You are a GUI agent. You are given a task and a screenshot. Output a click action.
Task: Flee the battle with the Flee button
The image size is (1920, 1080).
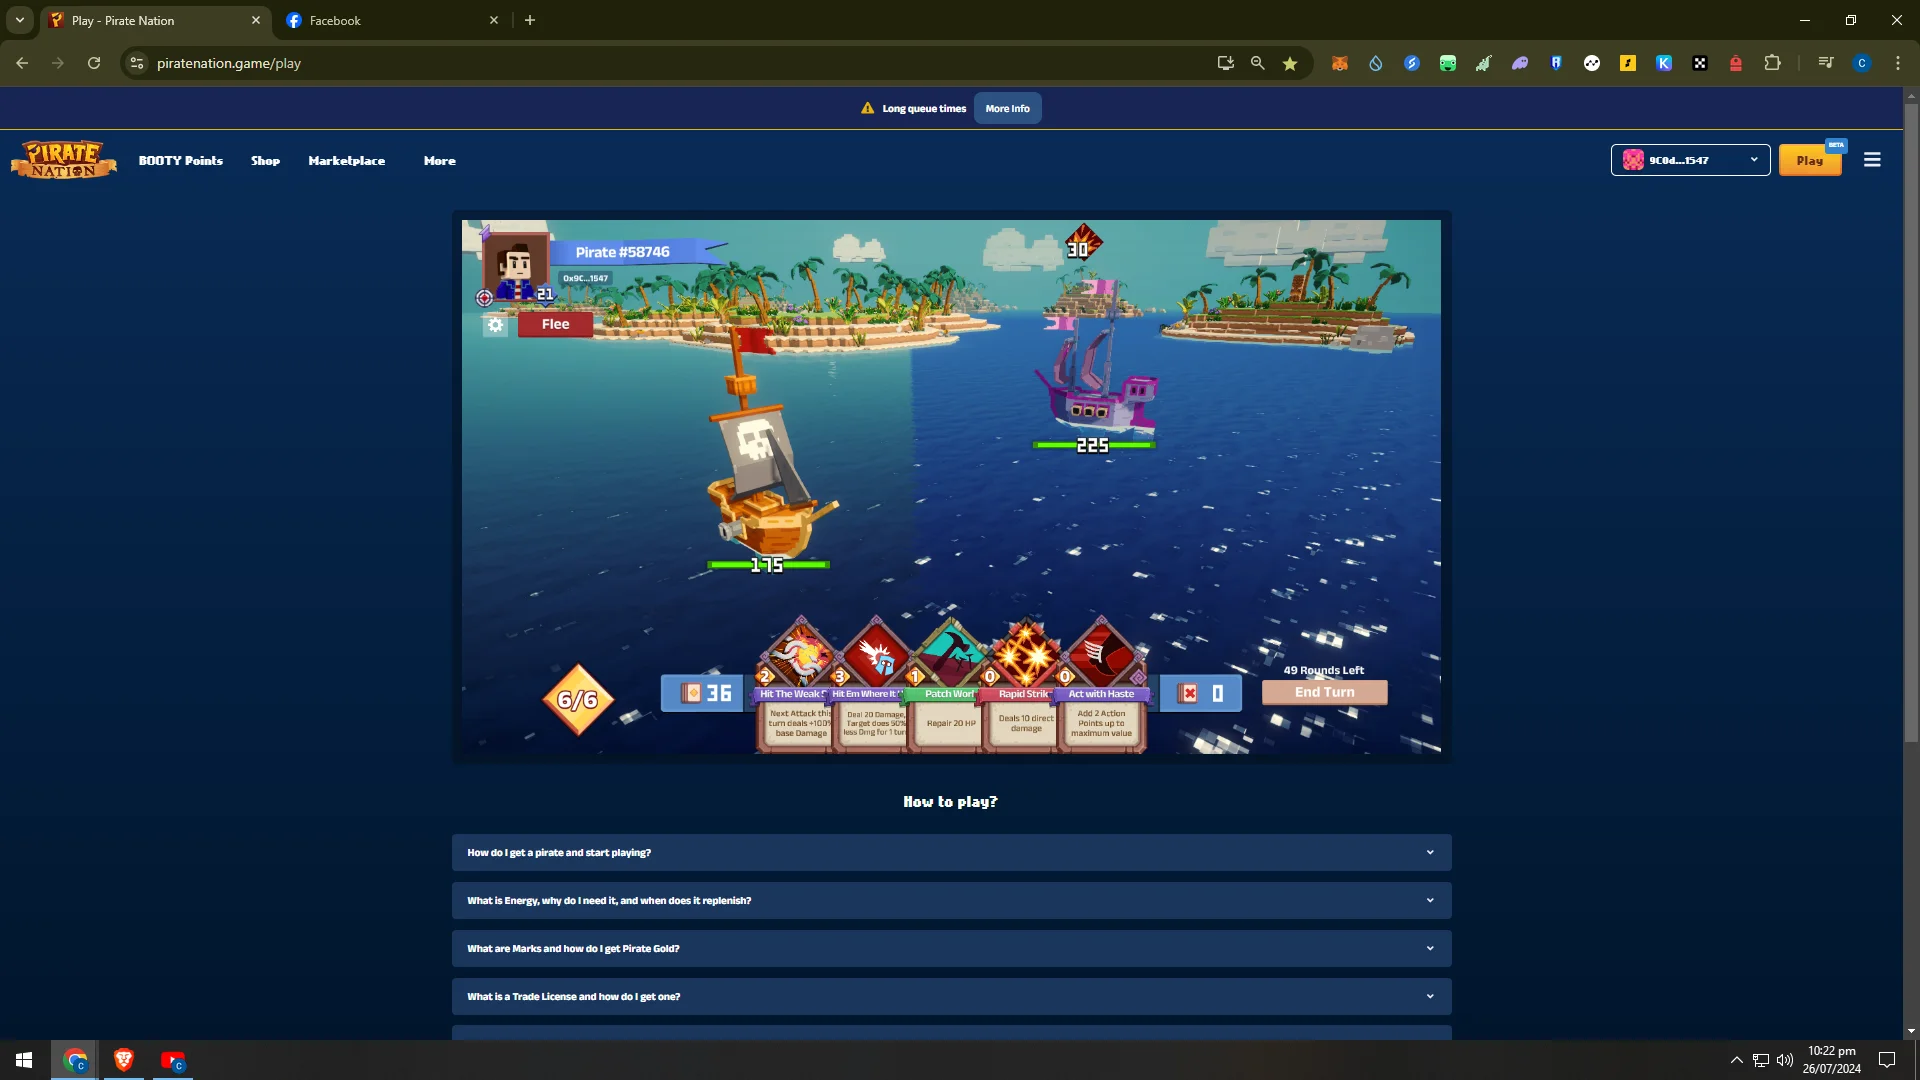click(555, 324)
